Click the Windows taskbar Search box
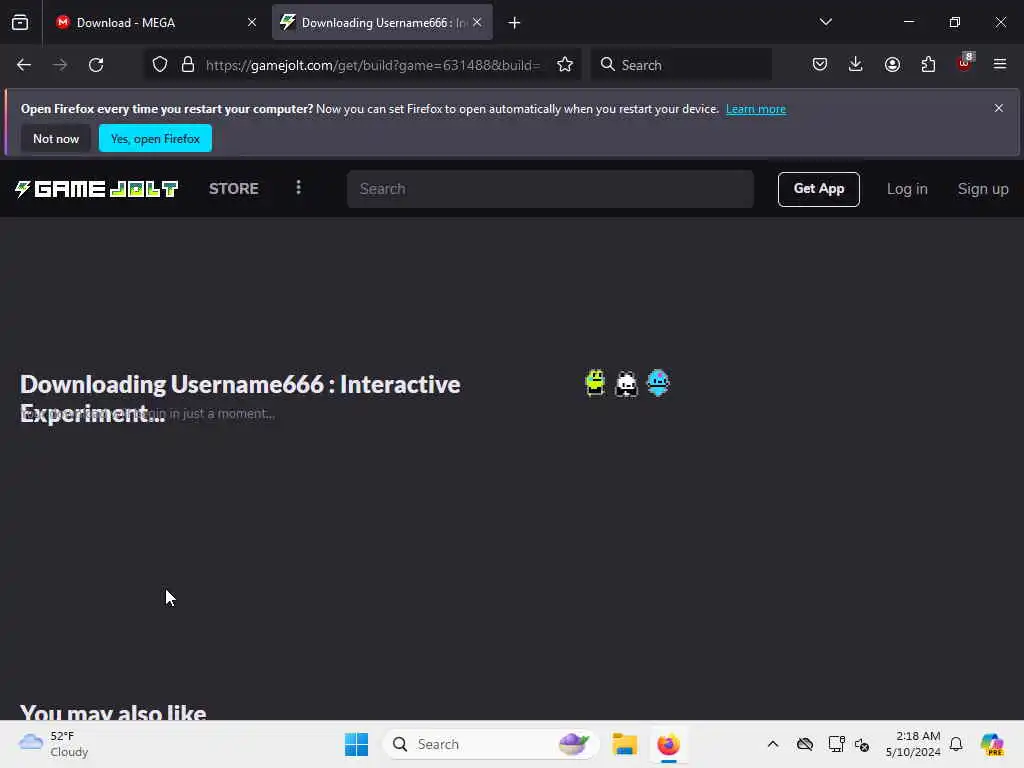The height and width of the screenshot is (768, 1024). 490,744
